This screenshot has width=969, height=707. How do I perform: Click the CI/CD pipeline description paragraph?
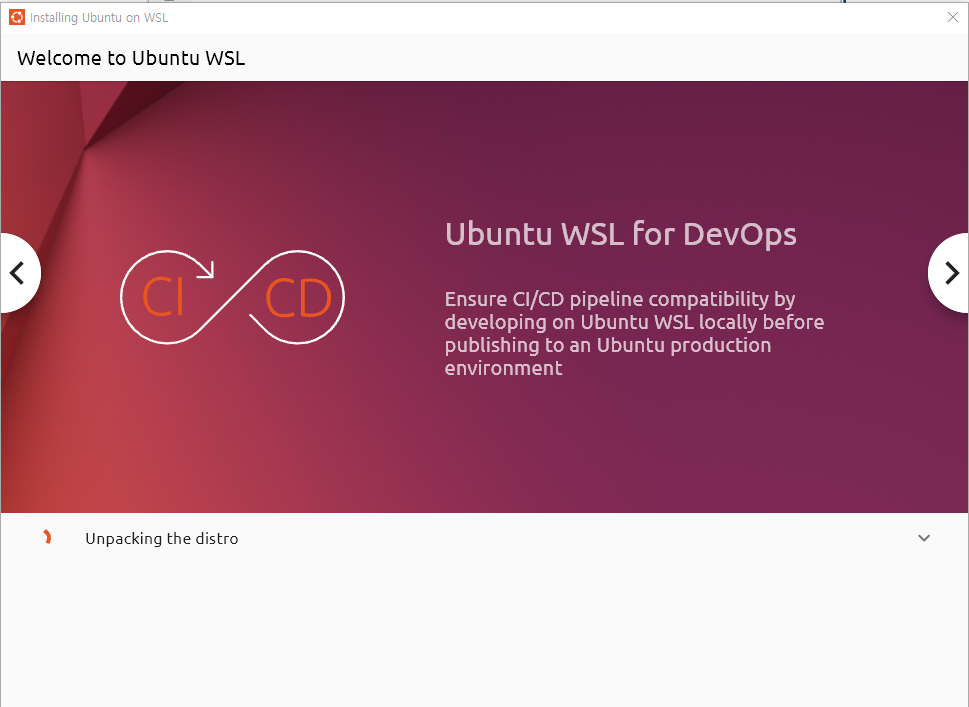pos(634,333)
